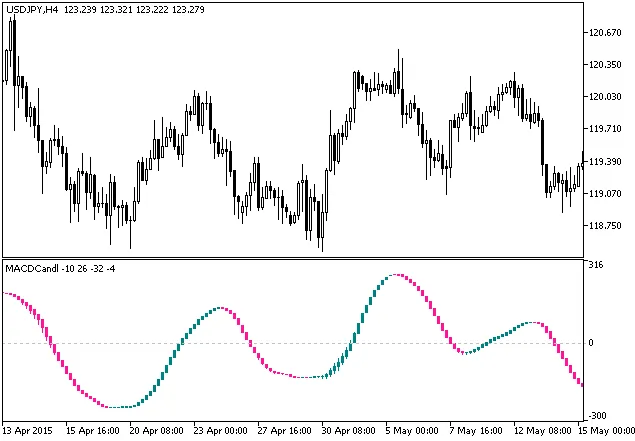Click the 118.750 price axis label

605,226
